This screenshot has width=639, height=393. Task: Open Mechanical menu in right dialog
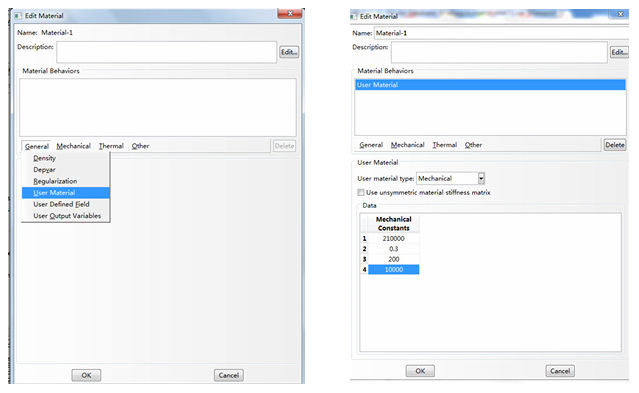[x=408, y=145]
